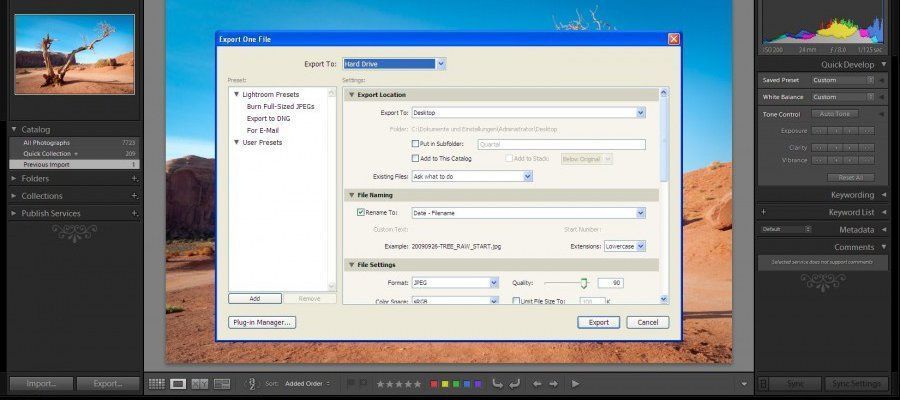Open the Plug-in Manager
The height and width of the screenshot is (400, 900).
coord(262,322)
